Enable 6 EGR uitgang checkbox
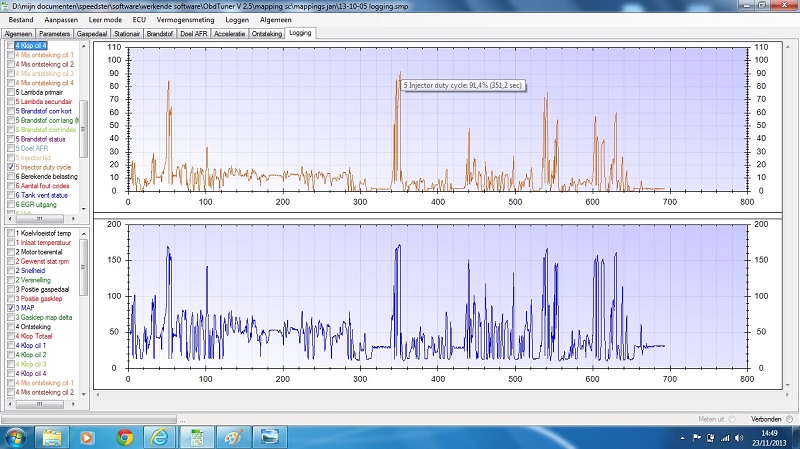800x449 pixels. [11, 204]
